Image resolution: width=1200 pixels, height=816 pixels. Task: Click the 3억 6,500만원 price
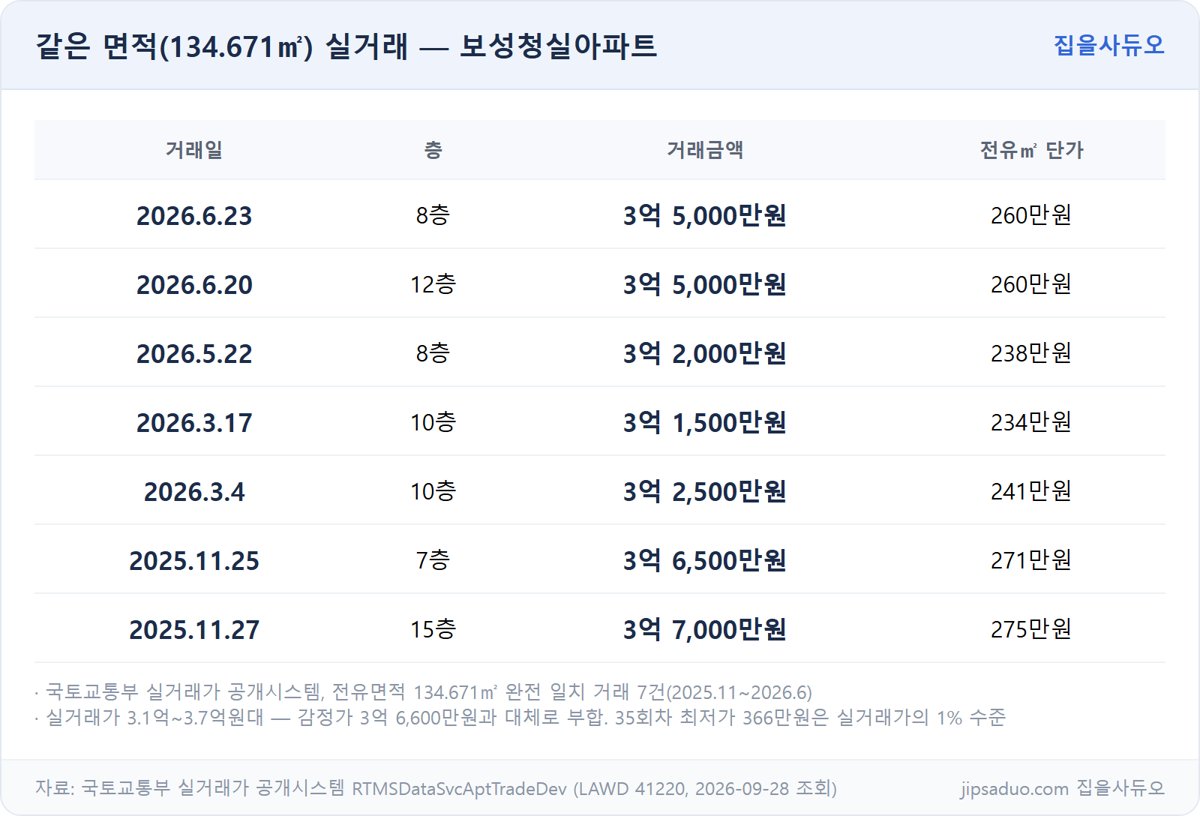pos(705,561)
